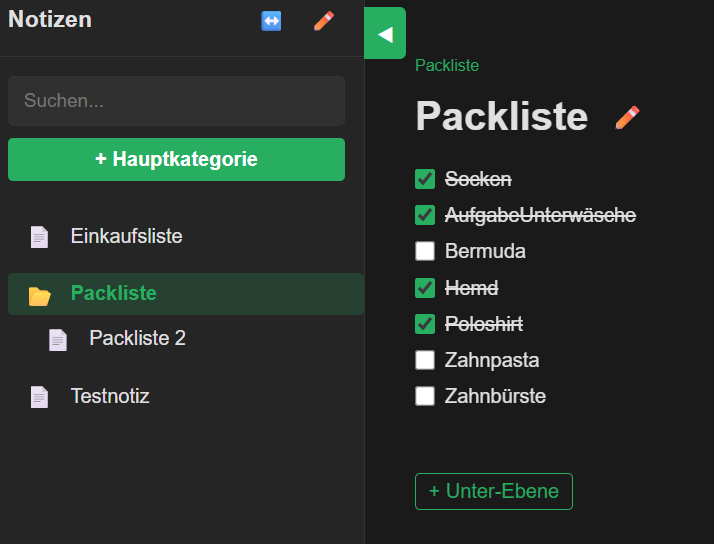Click the pencil icon beside Packliste title

tap(627, 118)
